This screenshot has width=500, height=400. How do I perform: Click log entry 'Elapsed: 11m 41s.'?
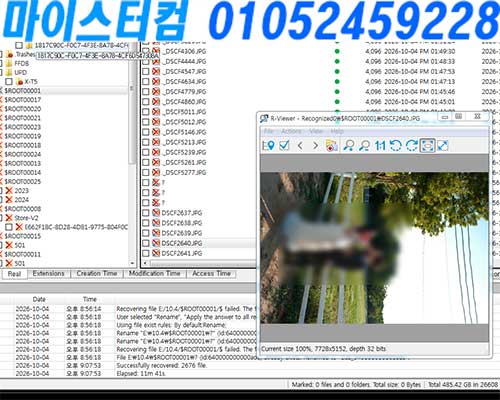coord(141,374)
